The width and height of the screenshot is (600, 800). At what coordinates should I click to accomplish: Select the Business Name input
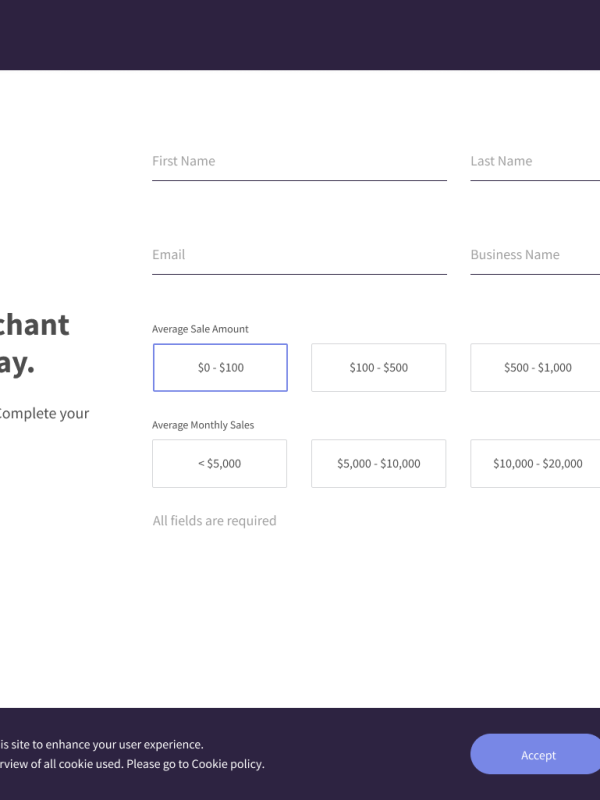(x=535, y=256)
